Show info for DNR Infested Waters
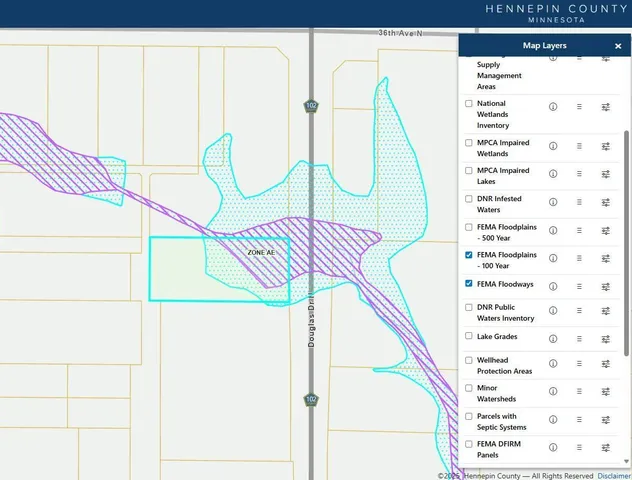 [x=553, y=199]
